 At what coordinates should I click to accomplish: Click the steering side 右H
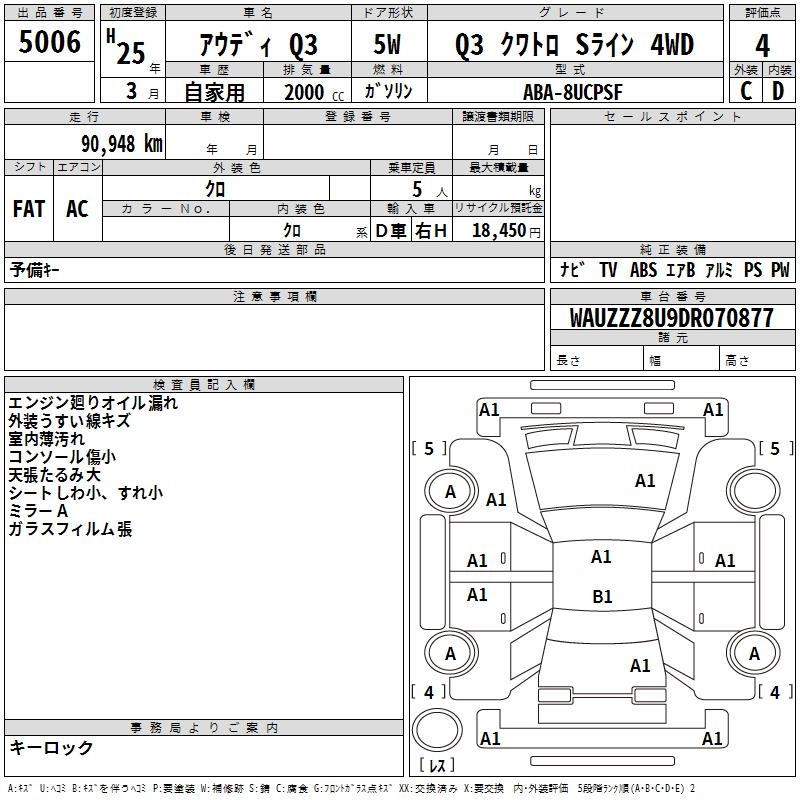coord(431,231)
